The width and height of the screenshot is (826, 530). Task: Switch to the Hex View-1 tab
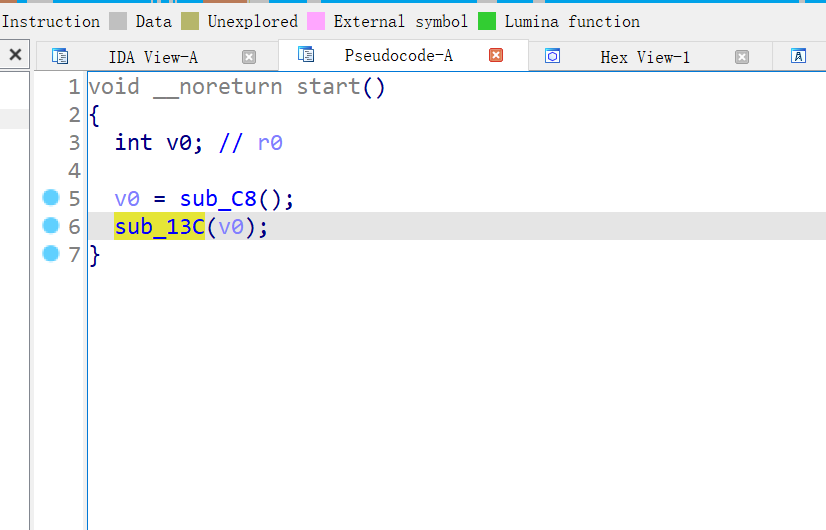644,57
